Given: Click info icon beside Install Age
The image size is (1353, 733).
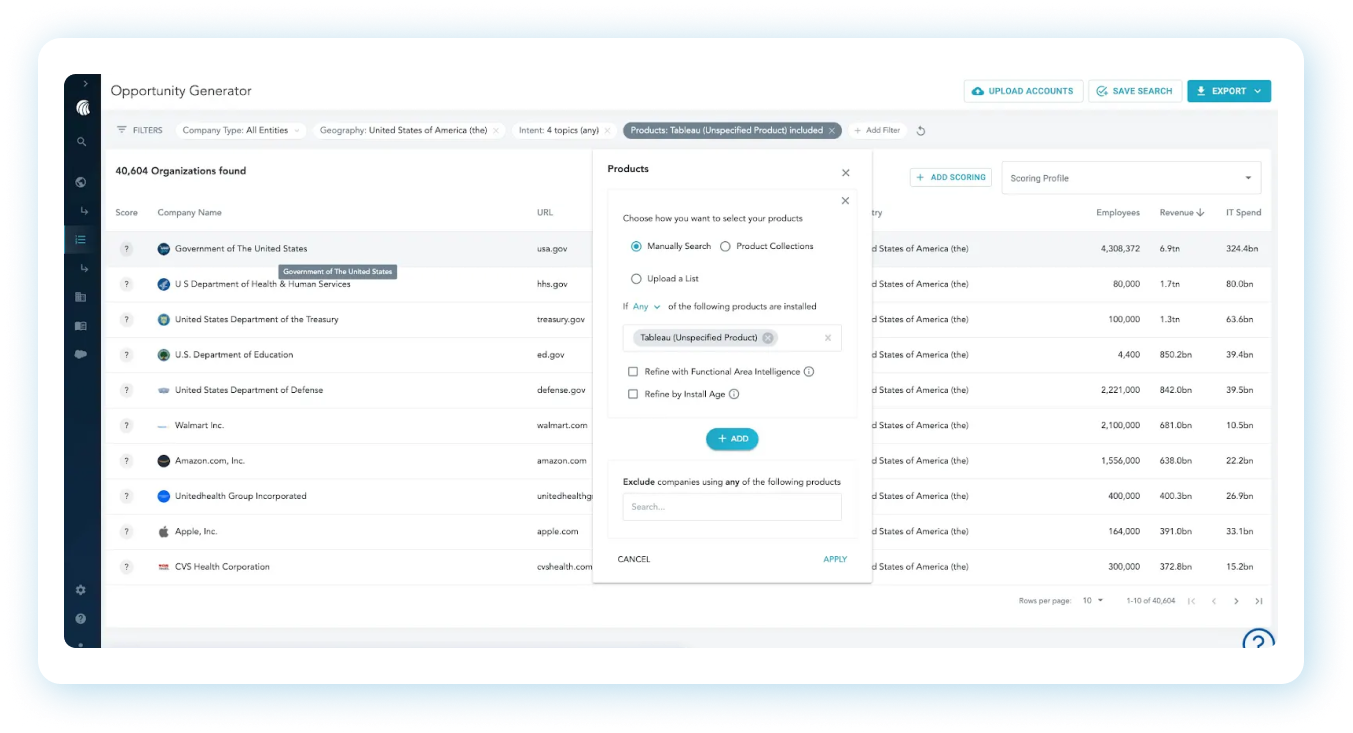Looking at the screenshot, I should [734, 394].
